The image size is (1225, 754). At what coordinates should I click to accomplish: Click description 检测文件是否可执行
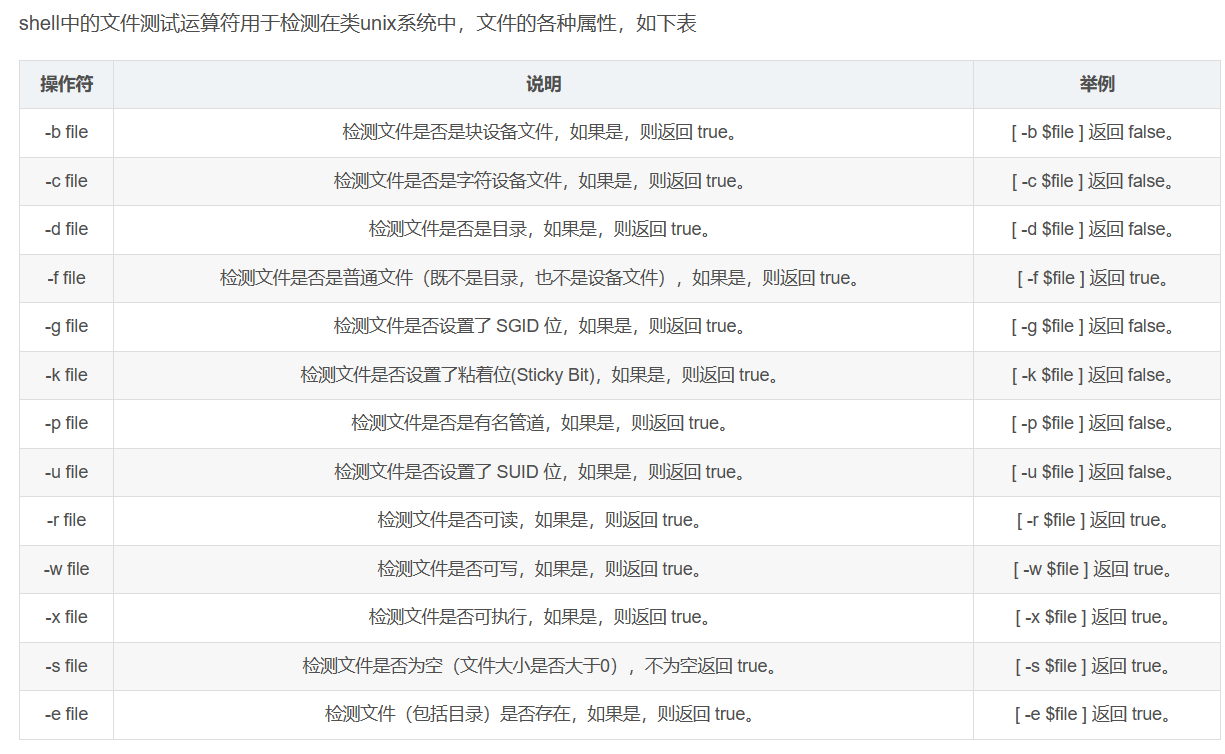(543, 617)
